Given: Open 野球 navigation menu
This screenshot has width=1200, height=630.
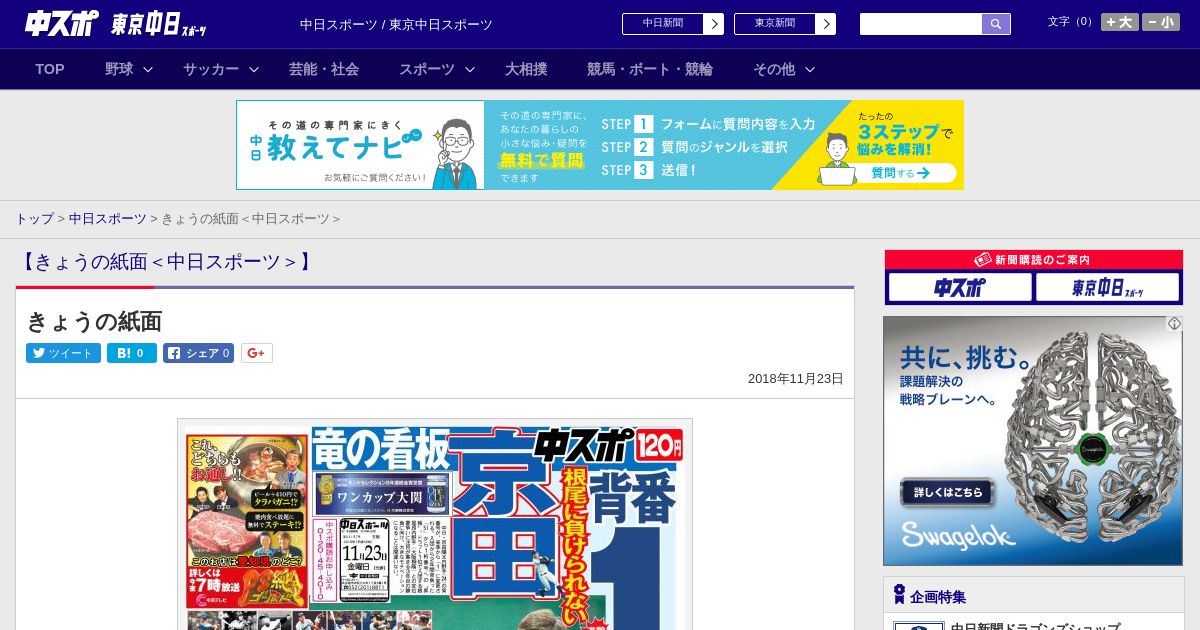Looking at the screenshot, I should pos(119,69).
